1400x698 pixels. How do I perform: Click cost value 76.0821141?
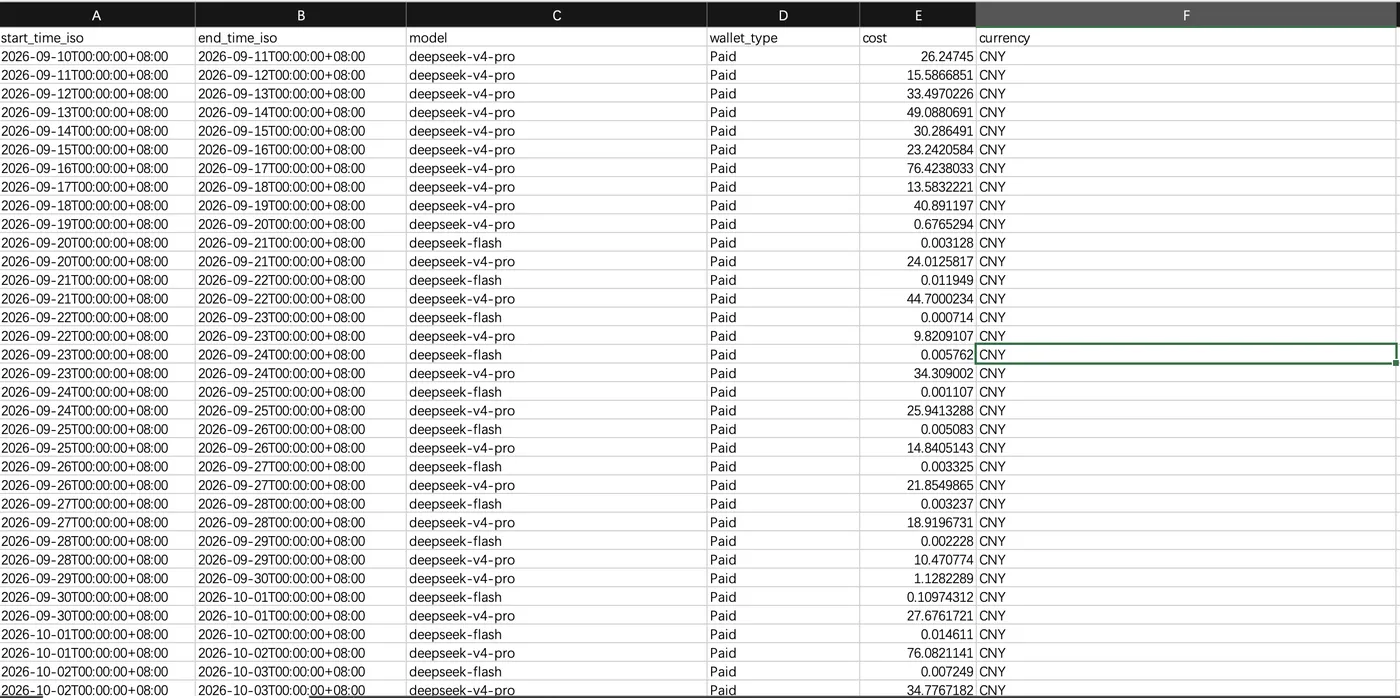(x=918, y=653)
